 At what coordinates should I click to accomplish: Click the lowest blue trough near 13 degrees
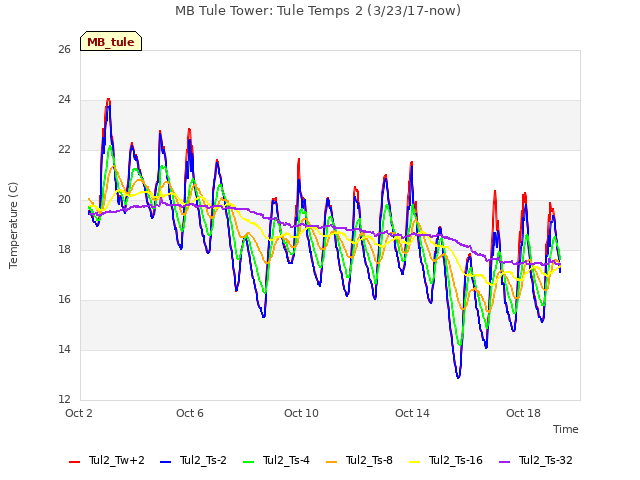458,376
